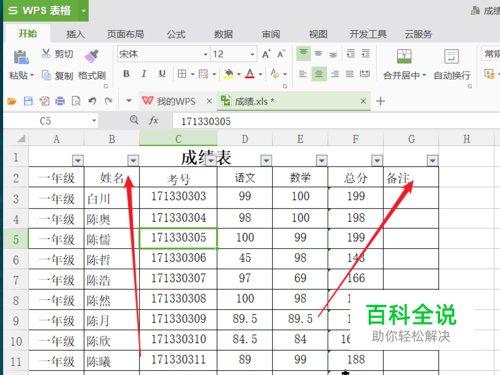Center text horizontally
500x375 pixels.
[x=319, y=74]
